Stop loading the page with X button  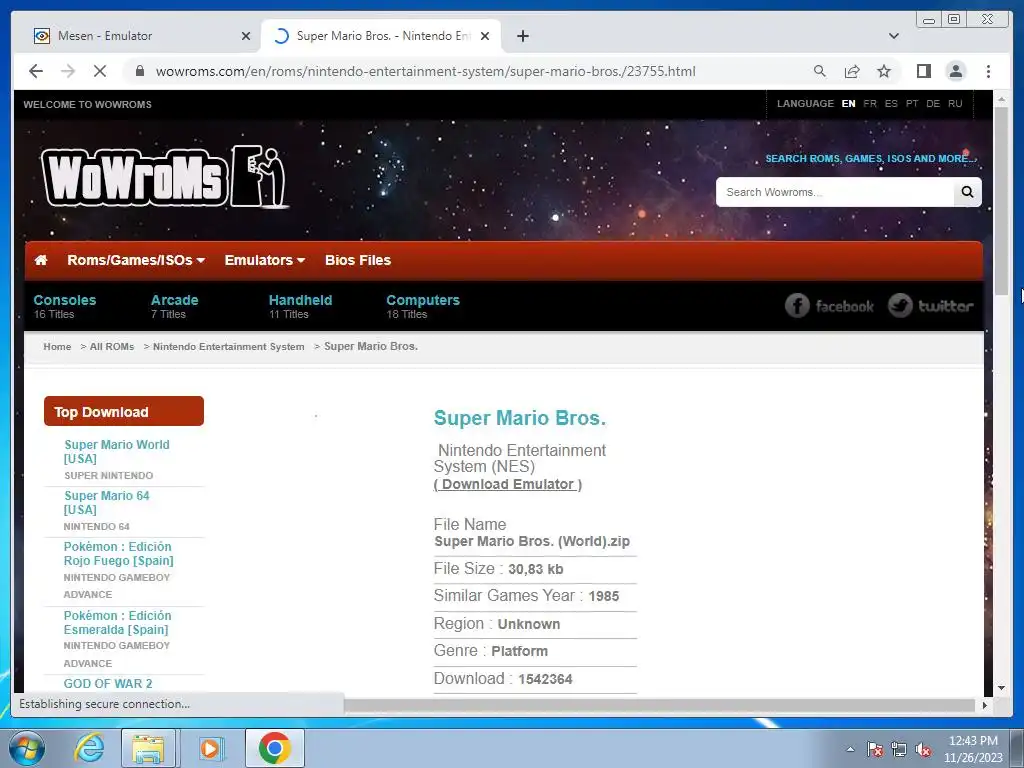100,71
